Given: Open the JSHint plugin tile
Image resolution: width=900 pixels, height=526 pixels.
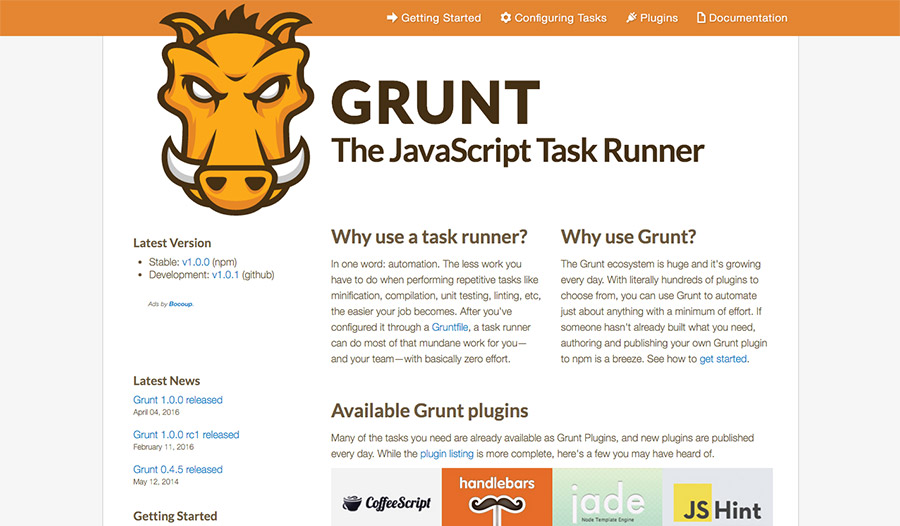Looking at the screenshot, I should click(716, 498).
